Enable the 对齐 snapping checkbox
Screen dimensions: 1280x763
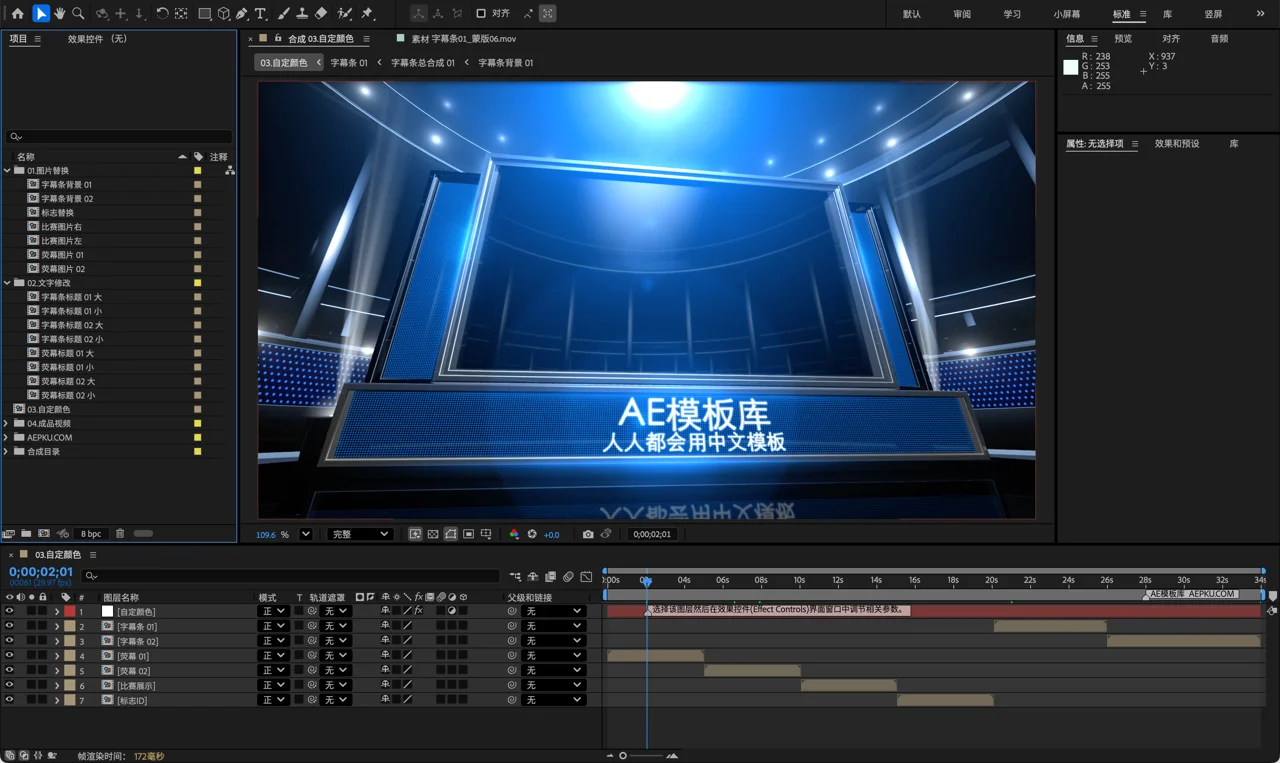point(481,14)
